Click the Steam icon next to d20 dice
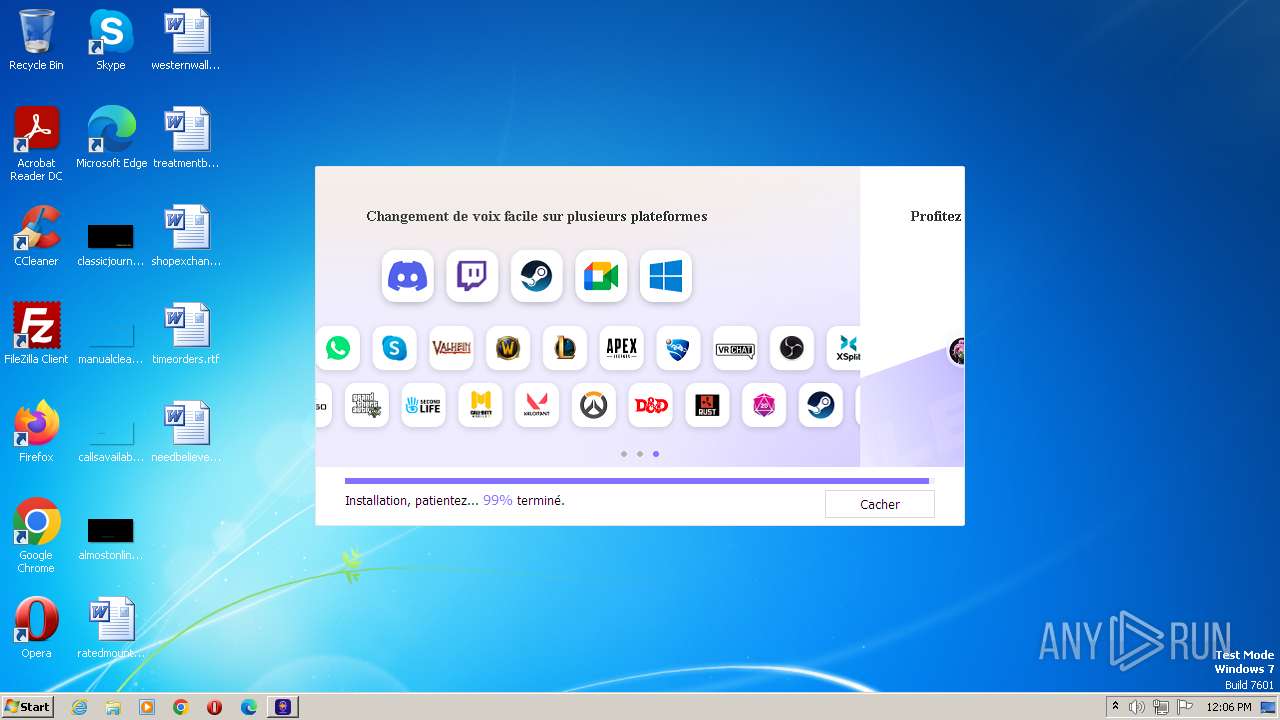The height and width of the screenshot is (720, 1280). 820,405
